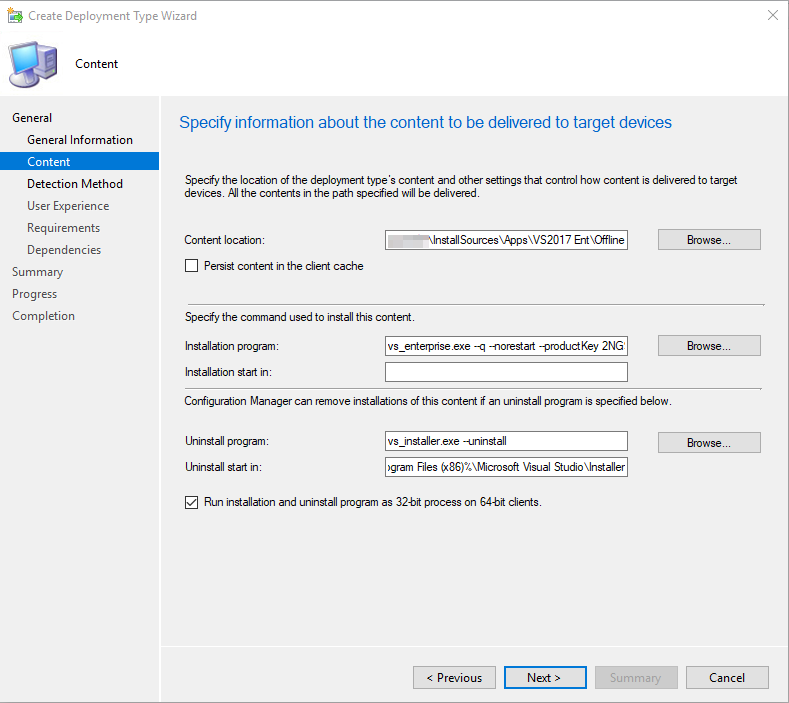Click the wizard icon in title bar
Viewport: 789px width, 703px height.
[15, 16]
